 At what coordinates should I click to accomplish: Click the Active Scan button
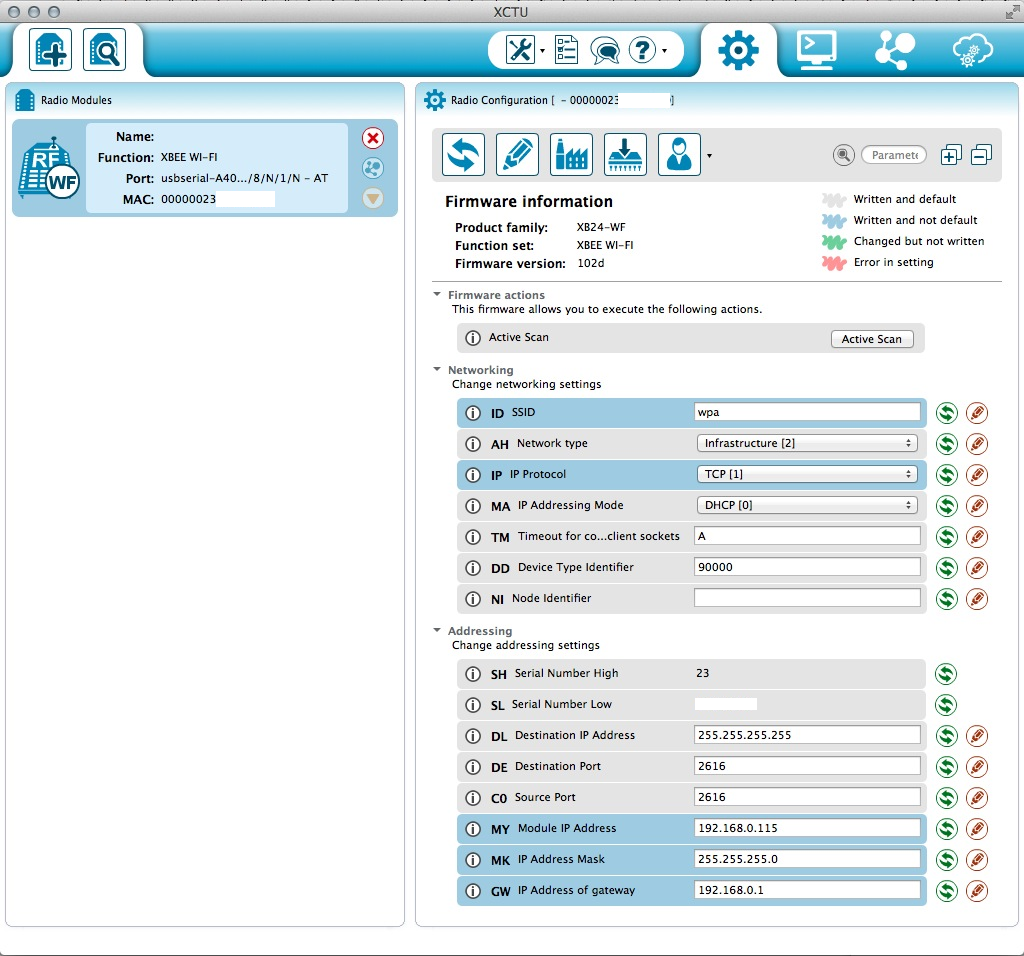[x=872, y=339]
